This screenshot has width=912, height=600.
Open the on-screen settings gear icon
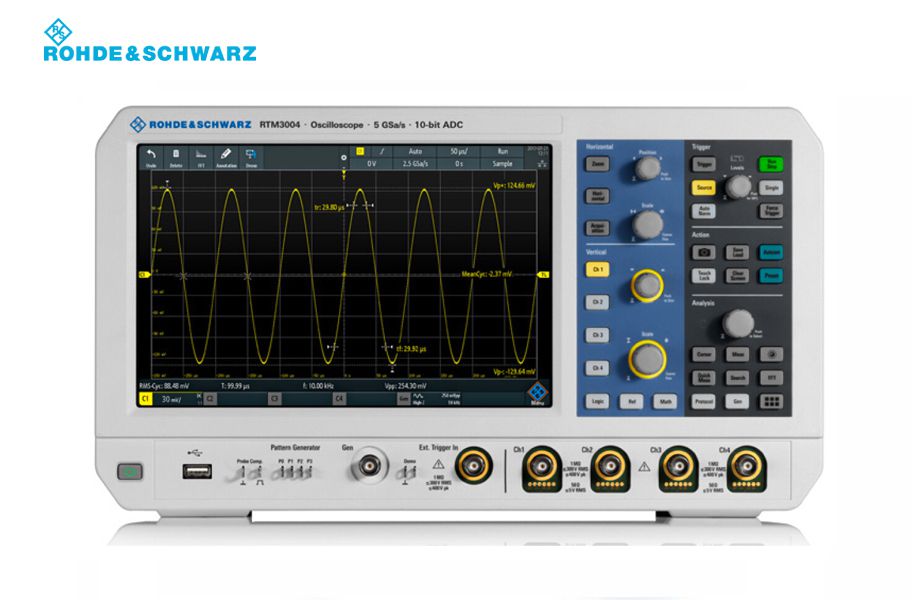[344, 158]
